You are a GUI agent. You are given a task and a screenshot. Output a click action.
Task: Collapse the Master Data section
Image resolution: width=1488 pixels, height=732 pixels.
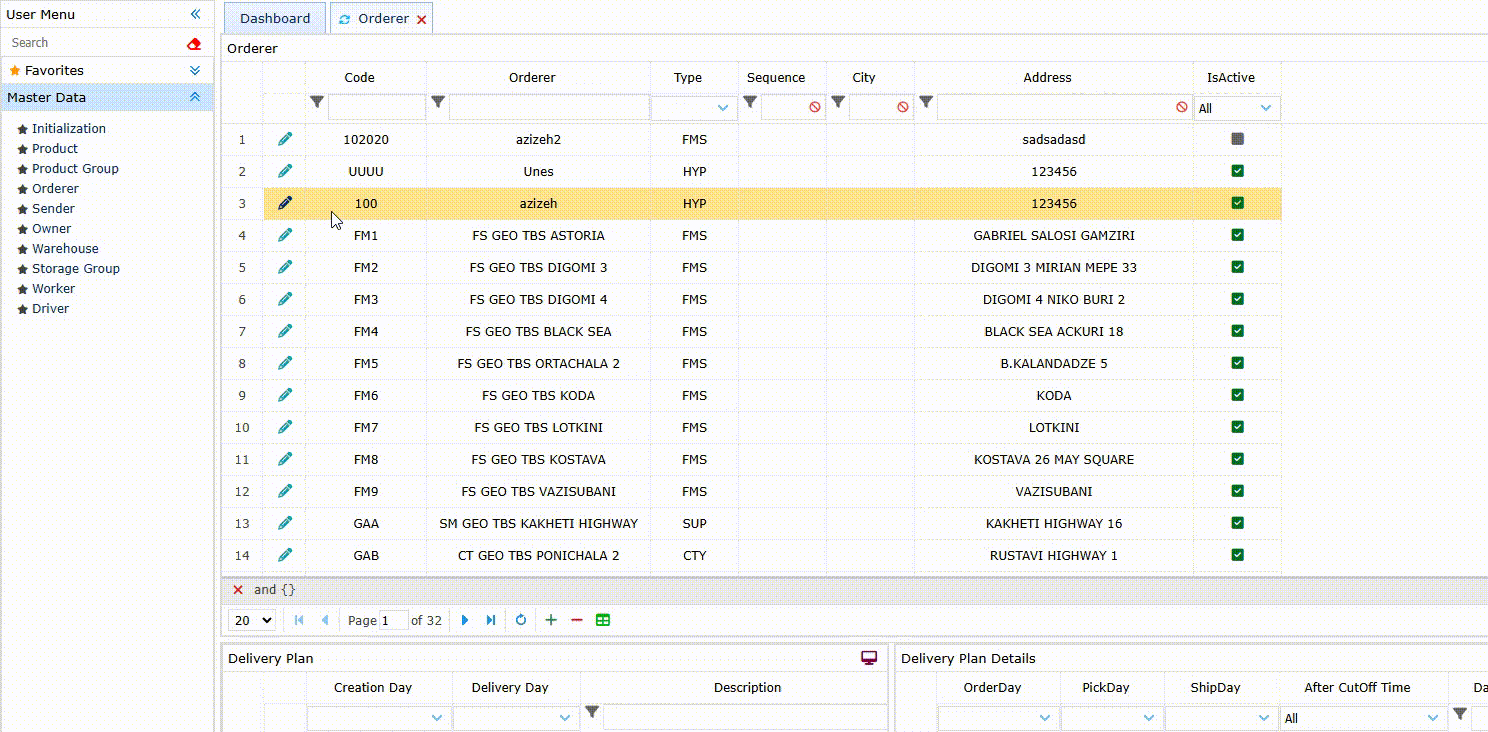tap(196, 97)
